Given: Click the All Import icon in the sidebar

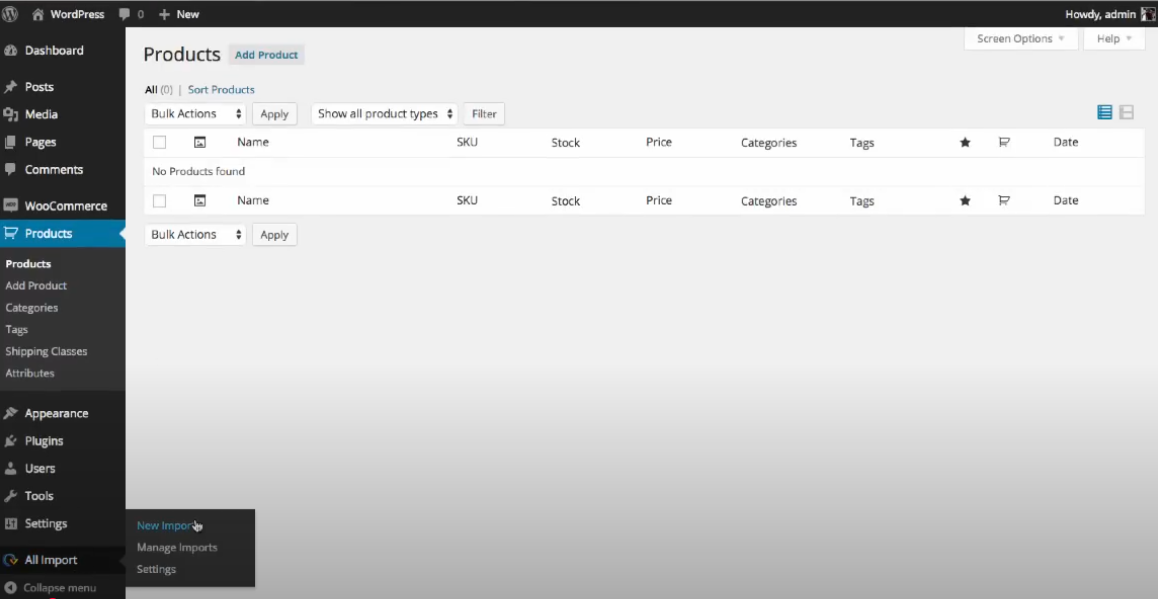Looking at the screenshot, I should 10,560.
